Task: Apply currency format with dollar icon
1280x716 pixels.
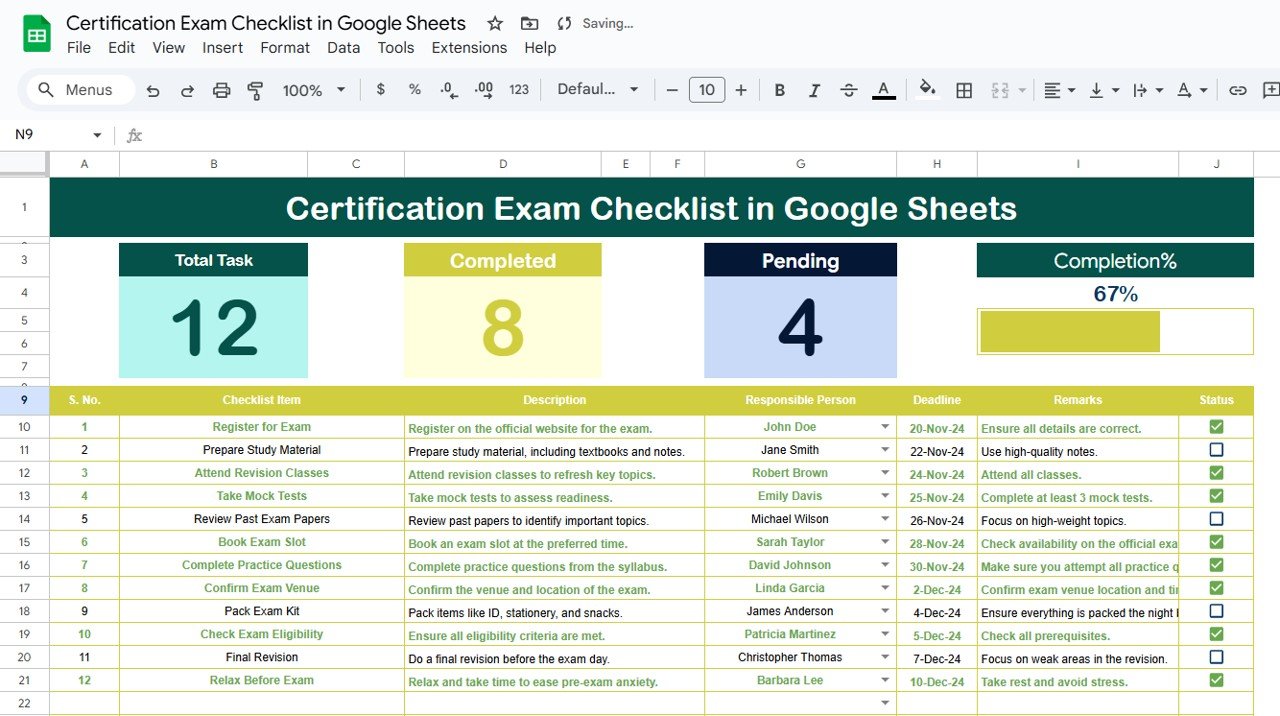Action: click(380, 89)
